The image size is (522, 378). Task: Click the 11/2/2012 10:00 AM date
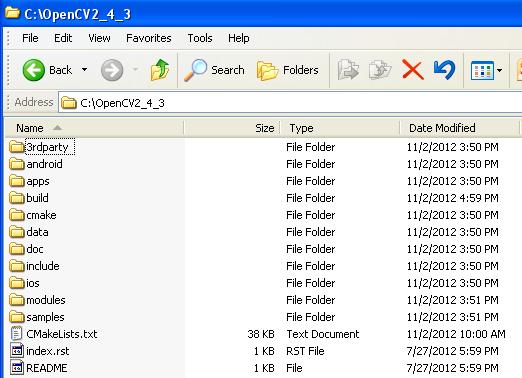(x=456, y=334)
